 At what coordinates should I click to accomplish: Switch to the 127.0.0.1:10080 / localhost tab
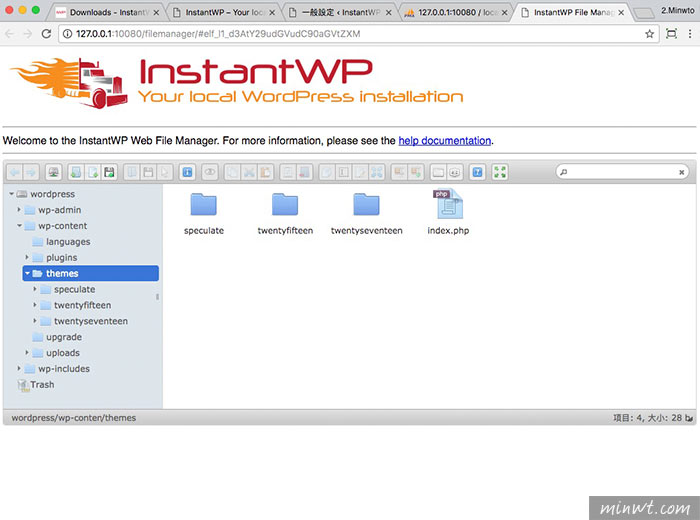click(x=456, y=12)
